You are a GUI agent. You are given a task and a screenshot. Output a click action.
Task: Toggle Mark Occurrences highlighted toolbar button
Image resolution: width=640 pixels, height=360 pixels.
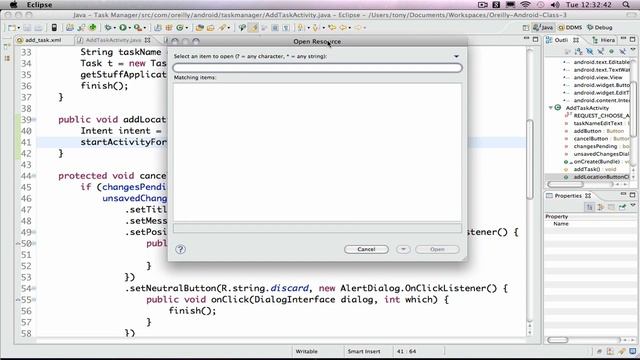point(253,28)
